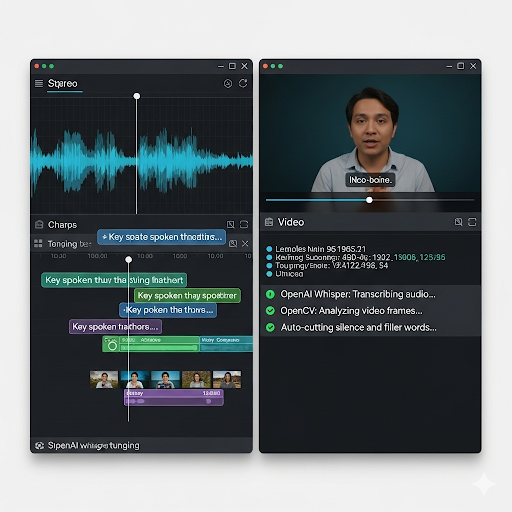Screen dimensions: 512x512
Task: Click the video preview of the speaker
Action: (x=370, y=133)
